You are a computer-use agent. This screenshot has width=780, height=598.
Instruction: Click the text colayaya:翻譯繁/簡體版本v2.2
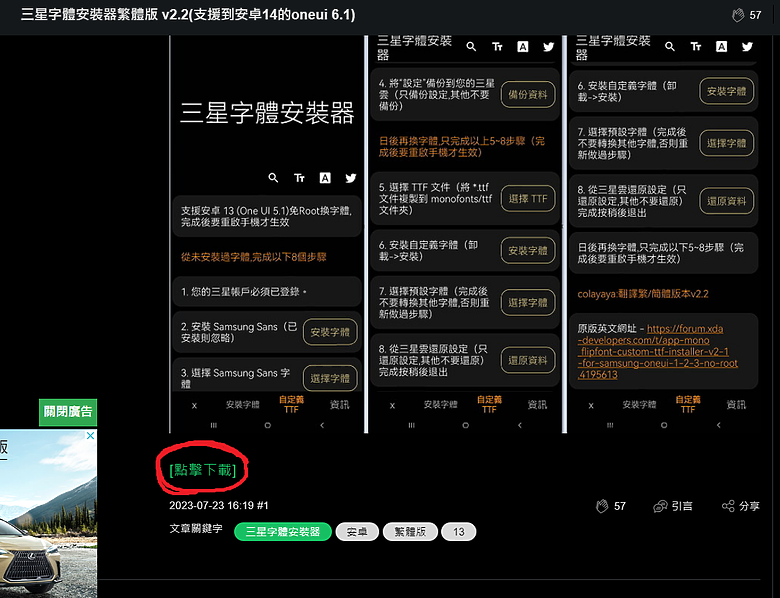643,294
